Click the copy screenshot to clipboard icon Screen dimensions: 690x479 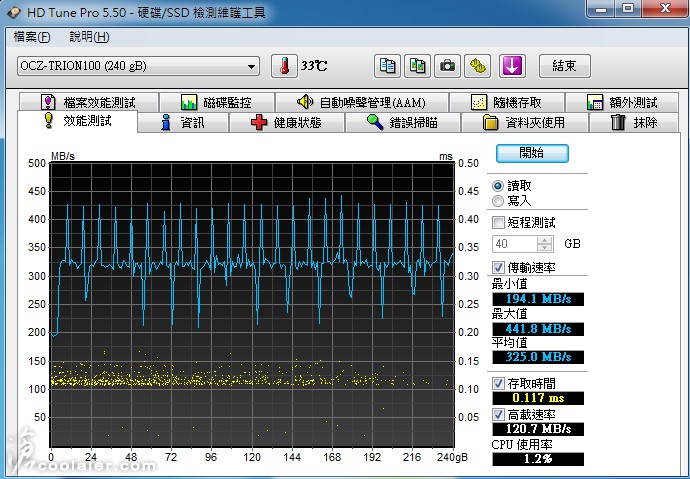(x=417, y=66)
